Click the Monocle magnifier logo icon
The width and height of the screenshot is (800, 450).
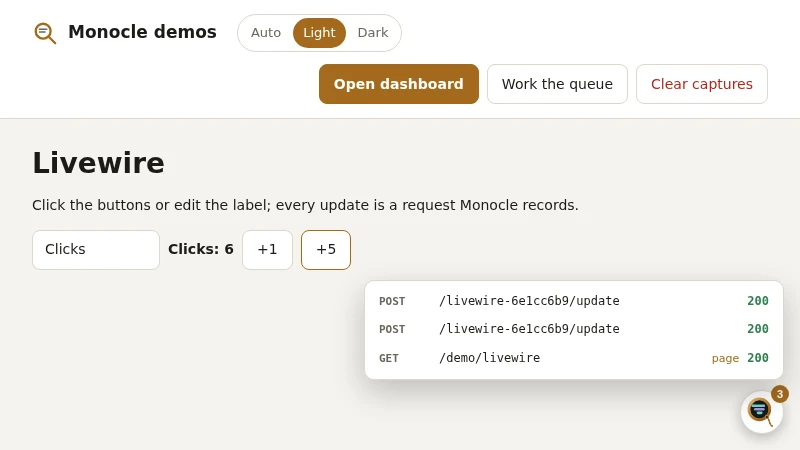(45, 33)
